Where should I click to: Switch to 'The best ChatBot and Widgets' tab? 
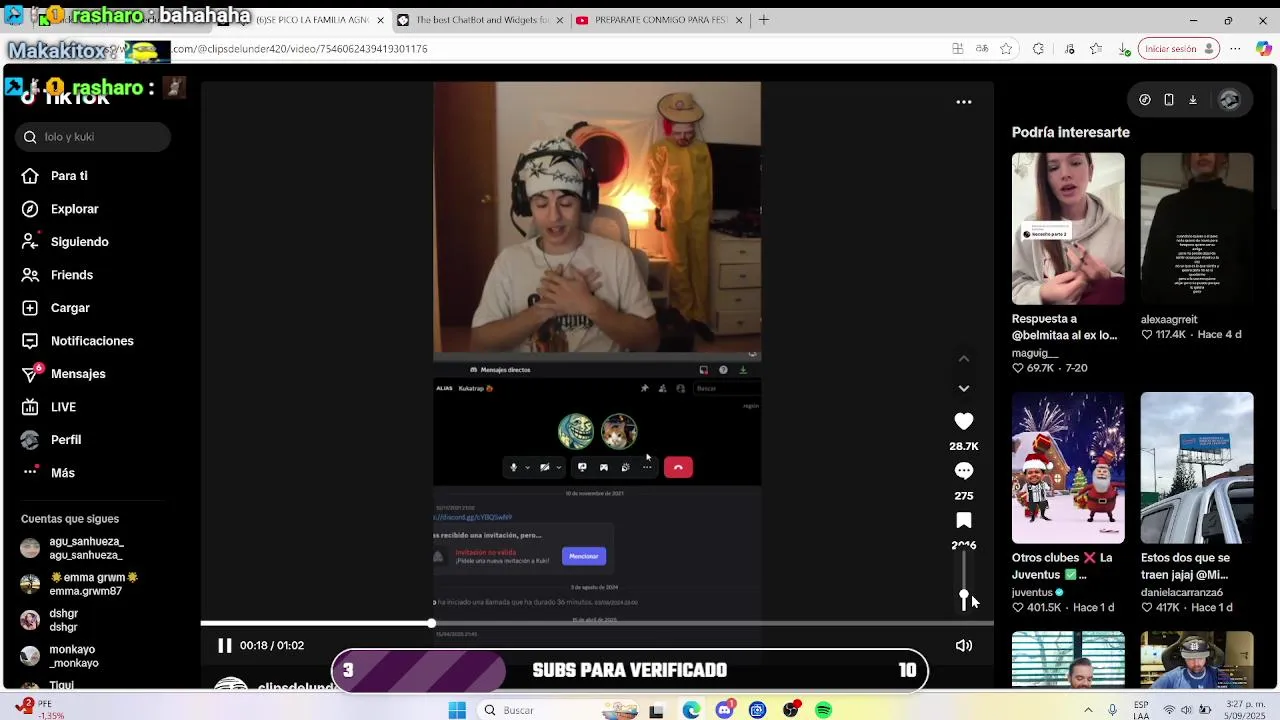481,20
